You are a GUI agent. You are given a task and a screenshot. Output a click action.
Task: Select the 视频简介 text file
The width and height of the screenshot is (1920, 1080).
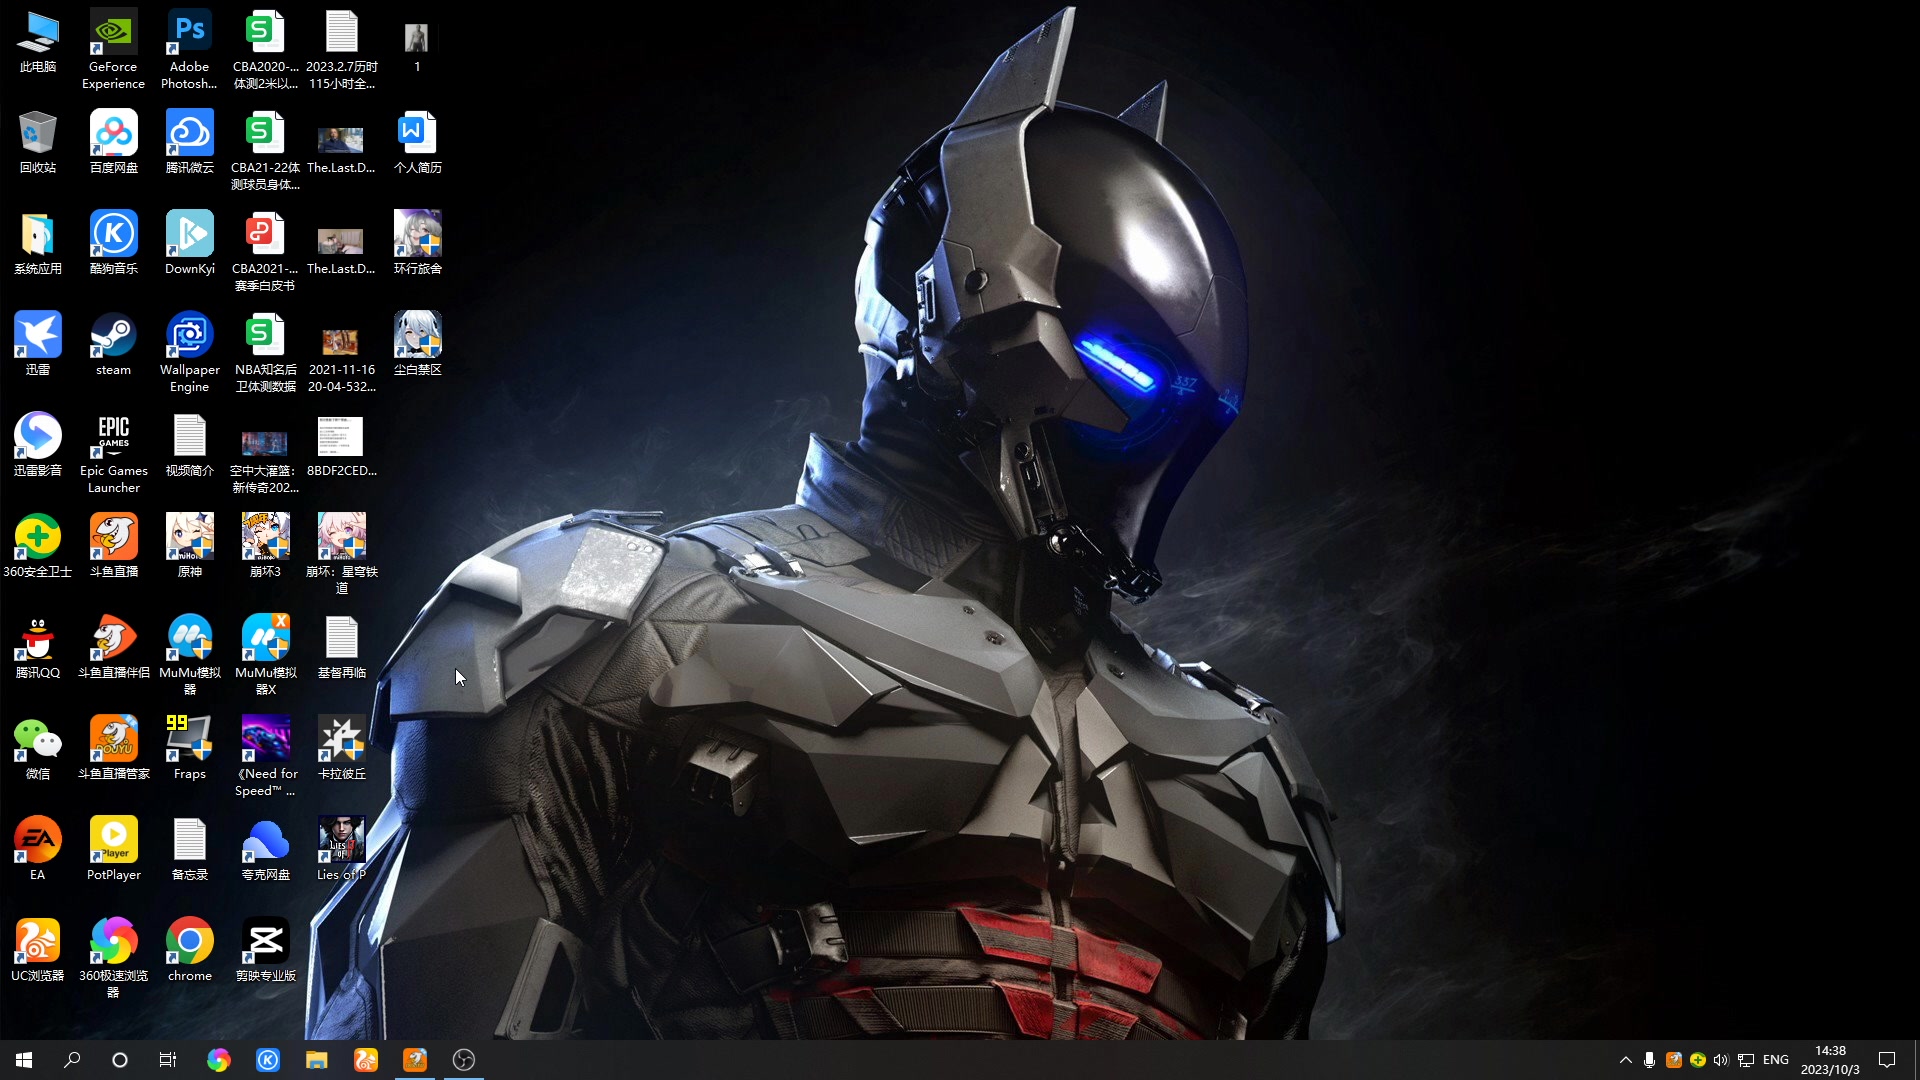190,446
